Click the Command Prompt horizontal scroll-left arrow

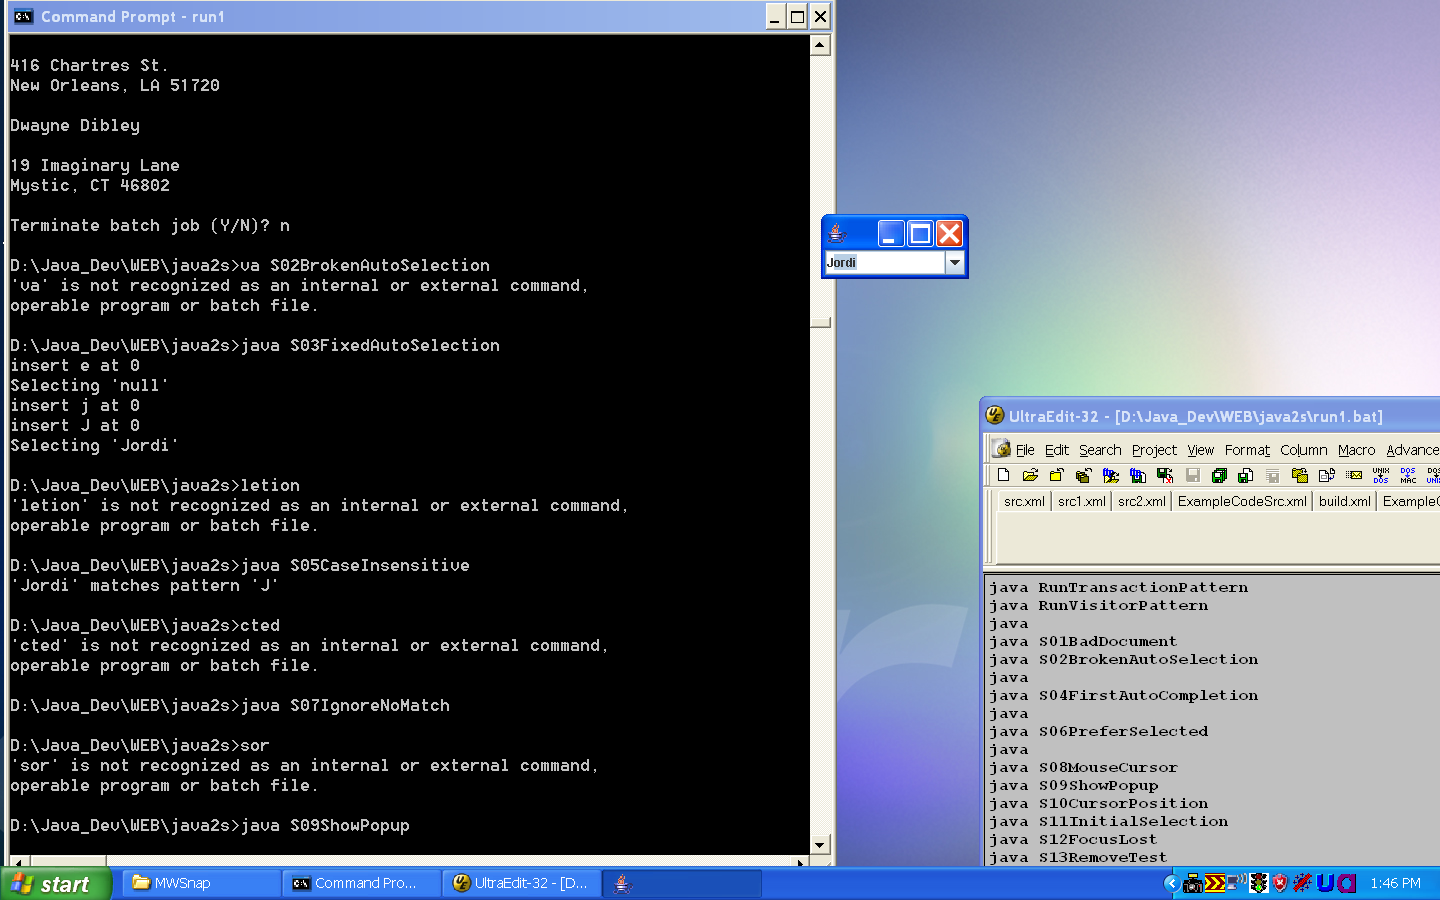point(18,861)
